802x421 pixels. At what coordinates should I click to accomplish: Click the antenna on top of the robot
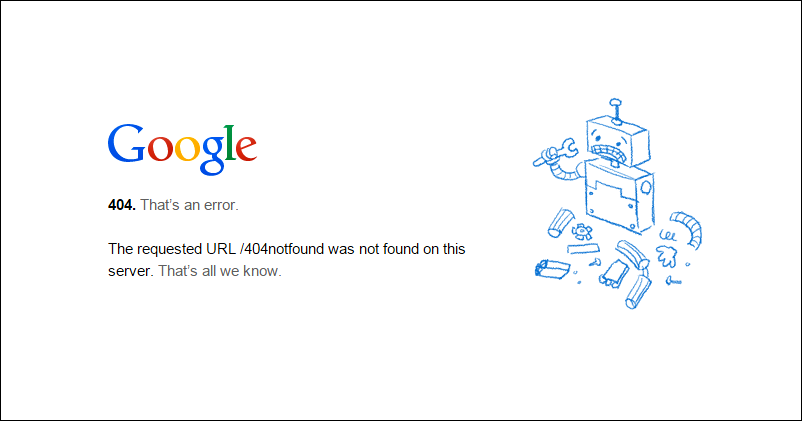(x=616, y=111)
